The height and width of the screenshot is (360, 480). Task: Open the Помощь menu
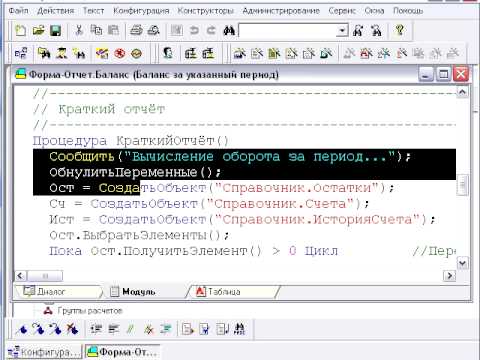pyautogui.click(x=408, y=11)
